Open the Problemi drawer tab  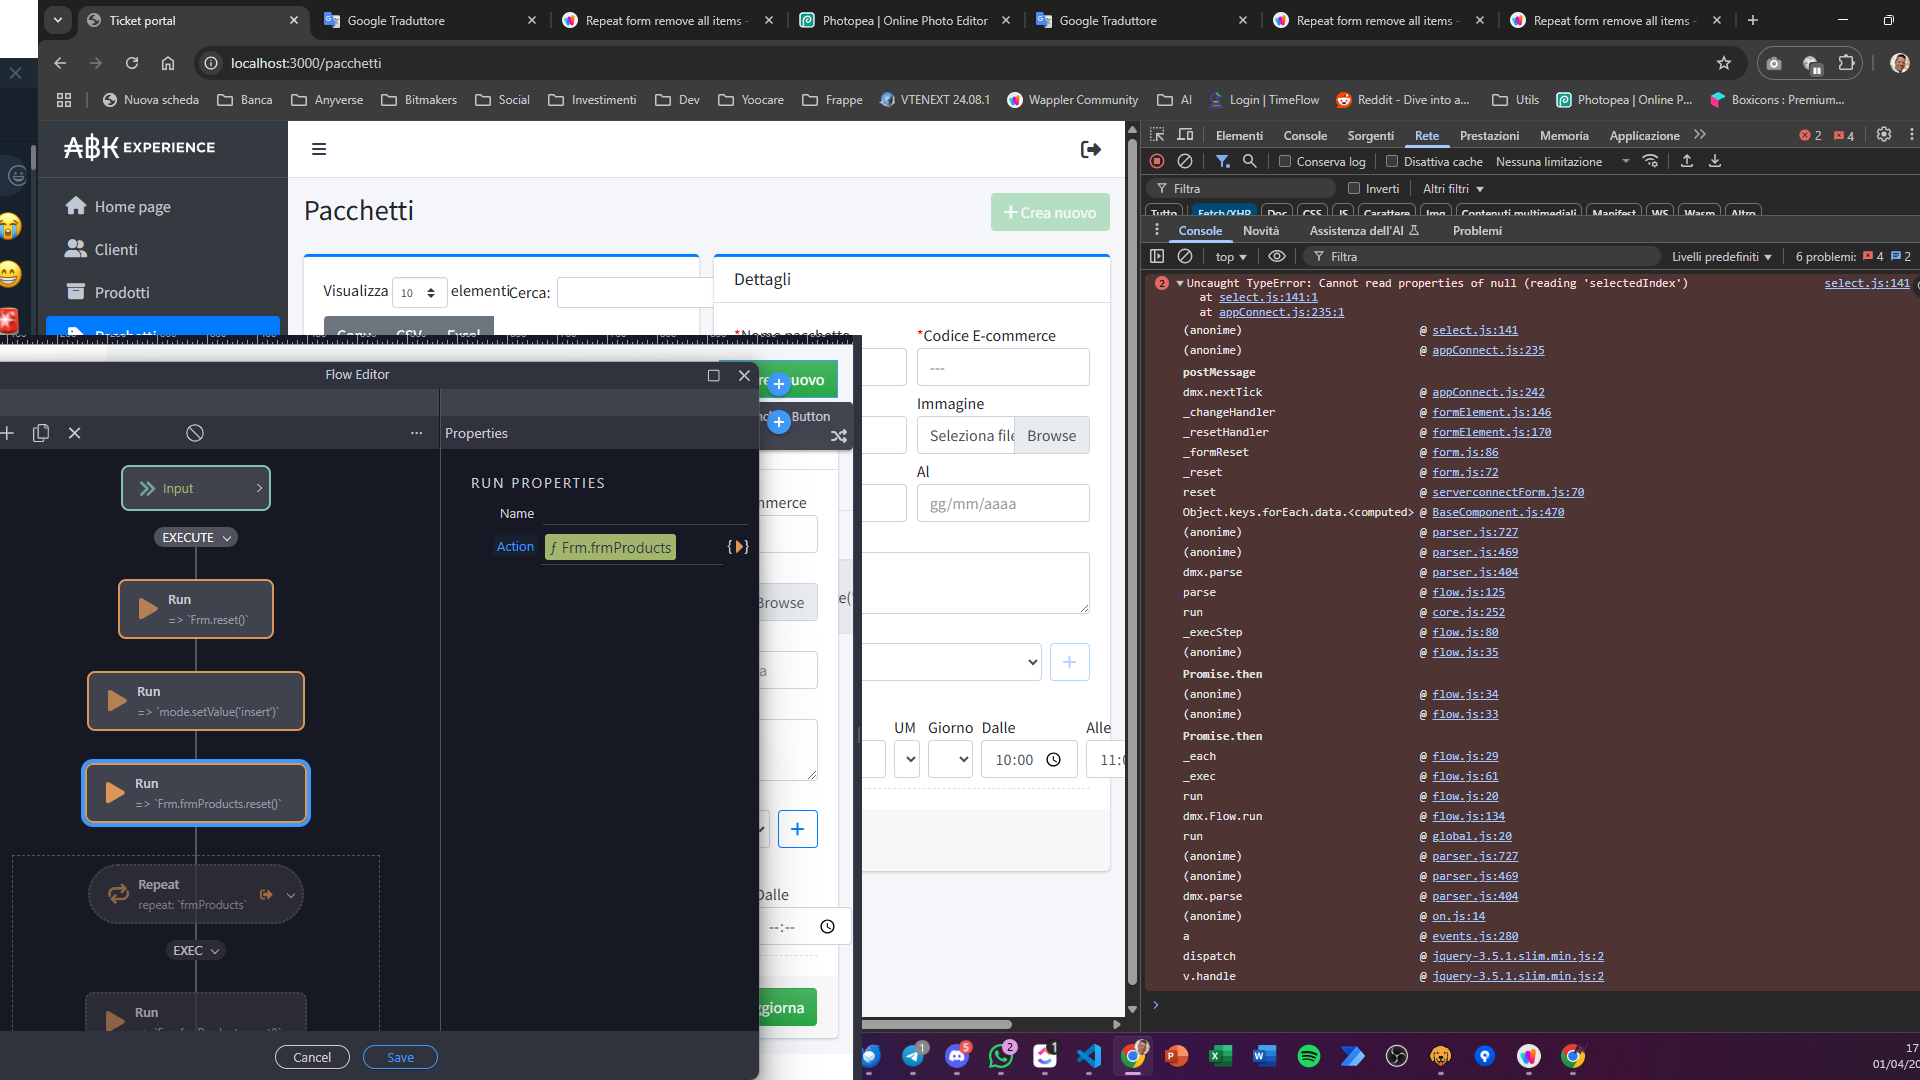point(1477,231)
